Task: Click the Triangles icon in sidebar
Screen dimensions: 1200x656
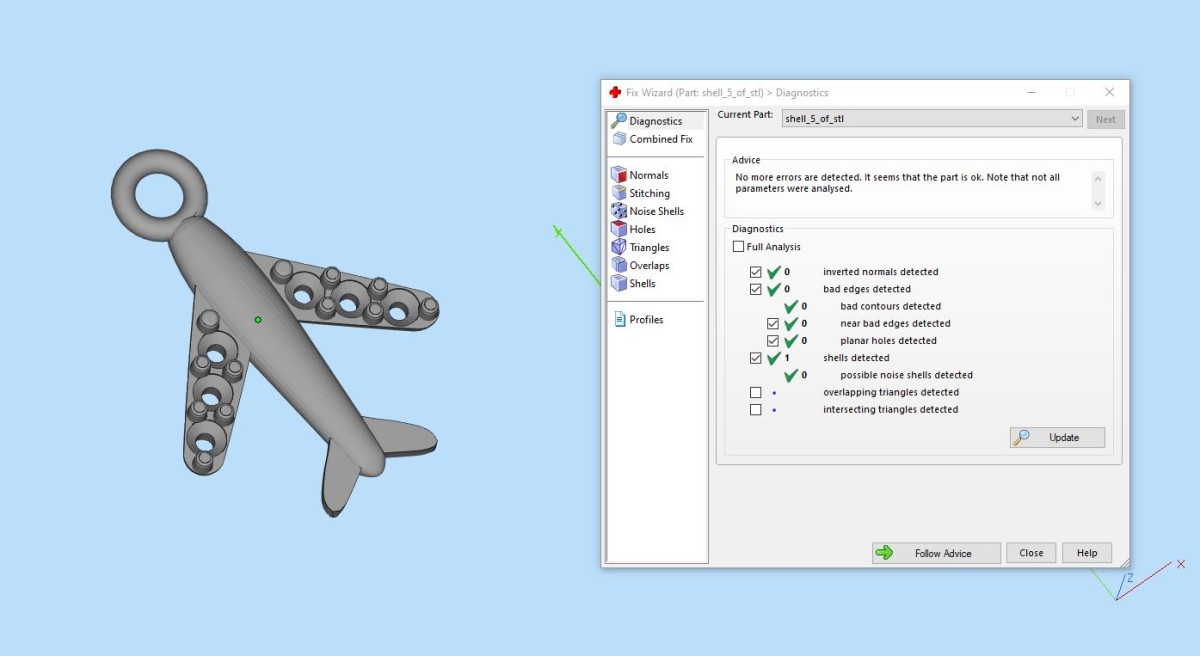Action: tap(619, 247)
